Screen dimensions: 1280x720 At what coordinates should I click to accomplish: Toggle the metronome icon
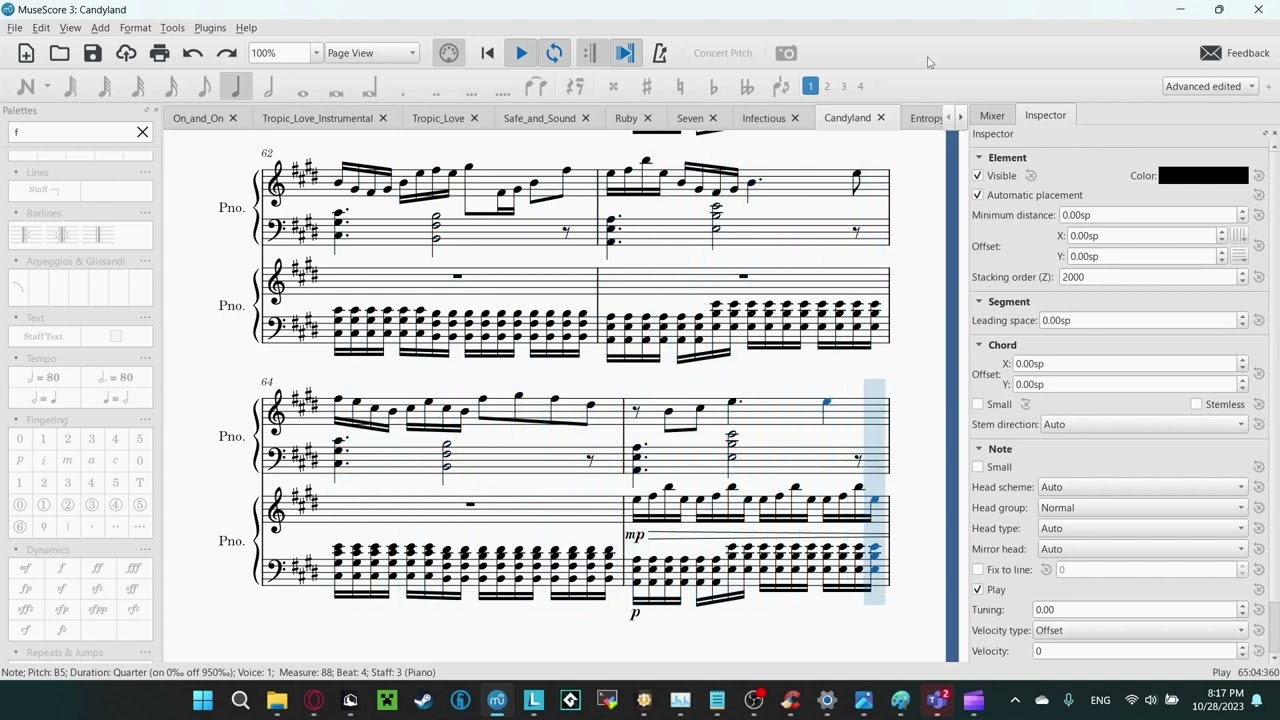point(660,53)
